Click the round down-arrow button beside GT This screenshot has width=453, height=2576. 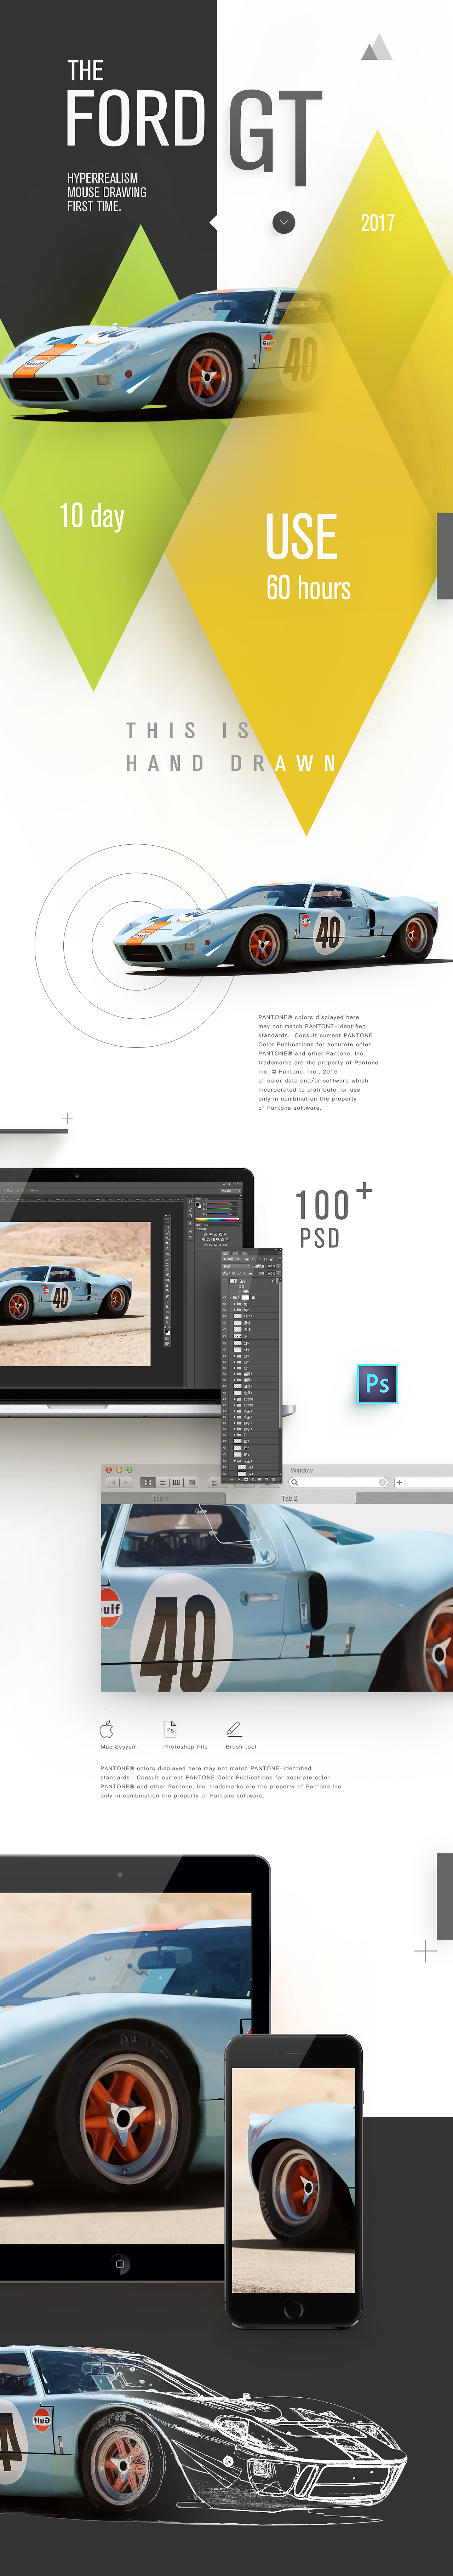tap(284, 222)
